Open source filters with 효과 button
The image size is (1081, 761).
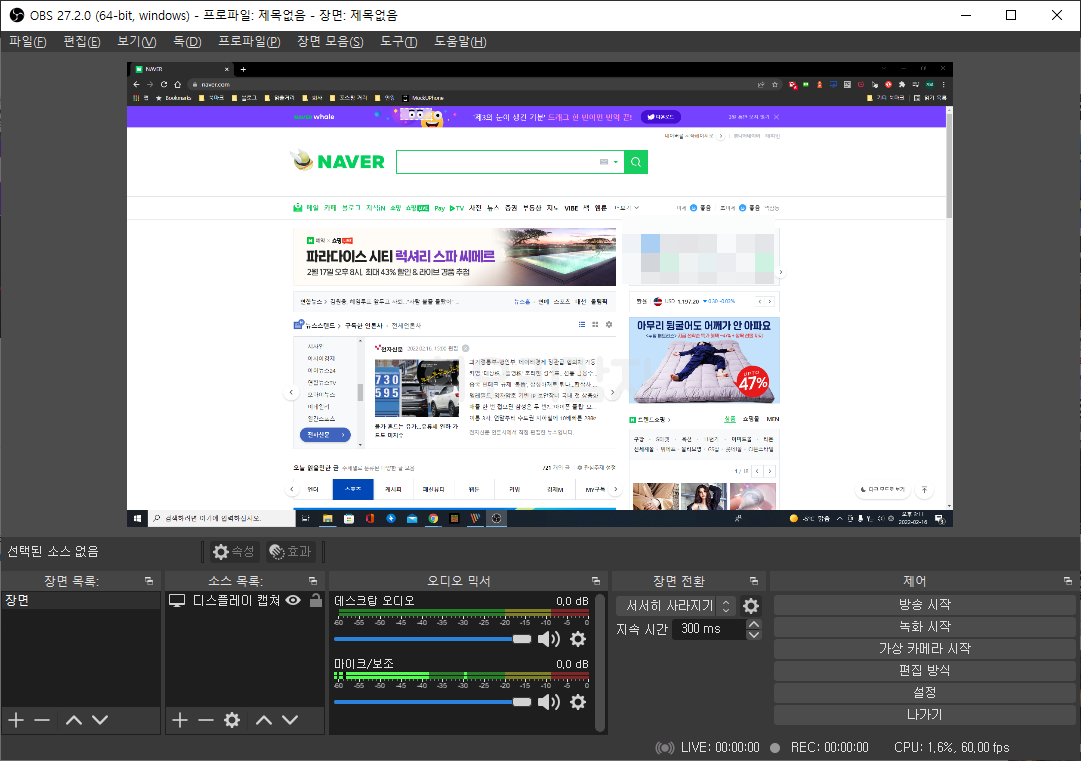click(x=291, y=551)
